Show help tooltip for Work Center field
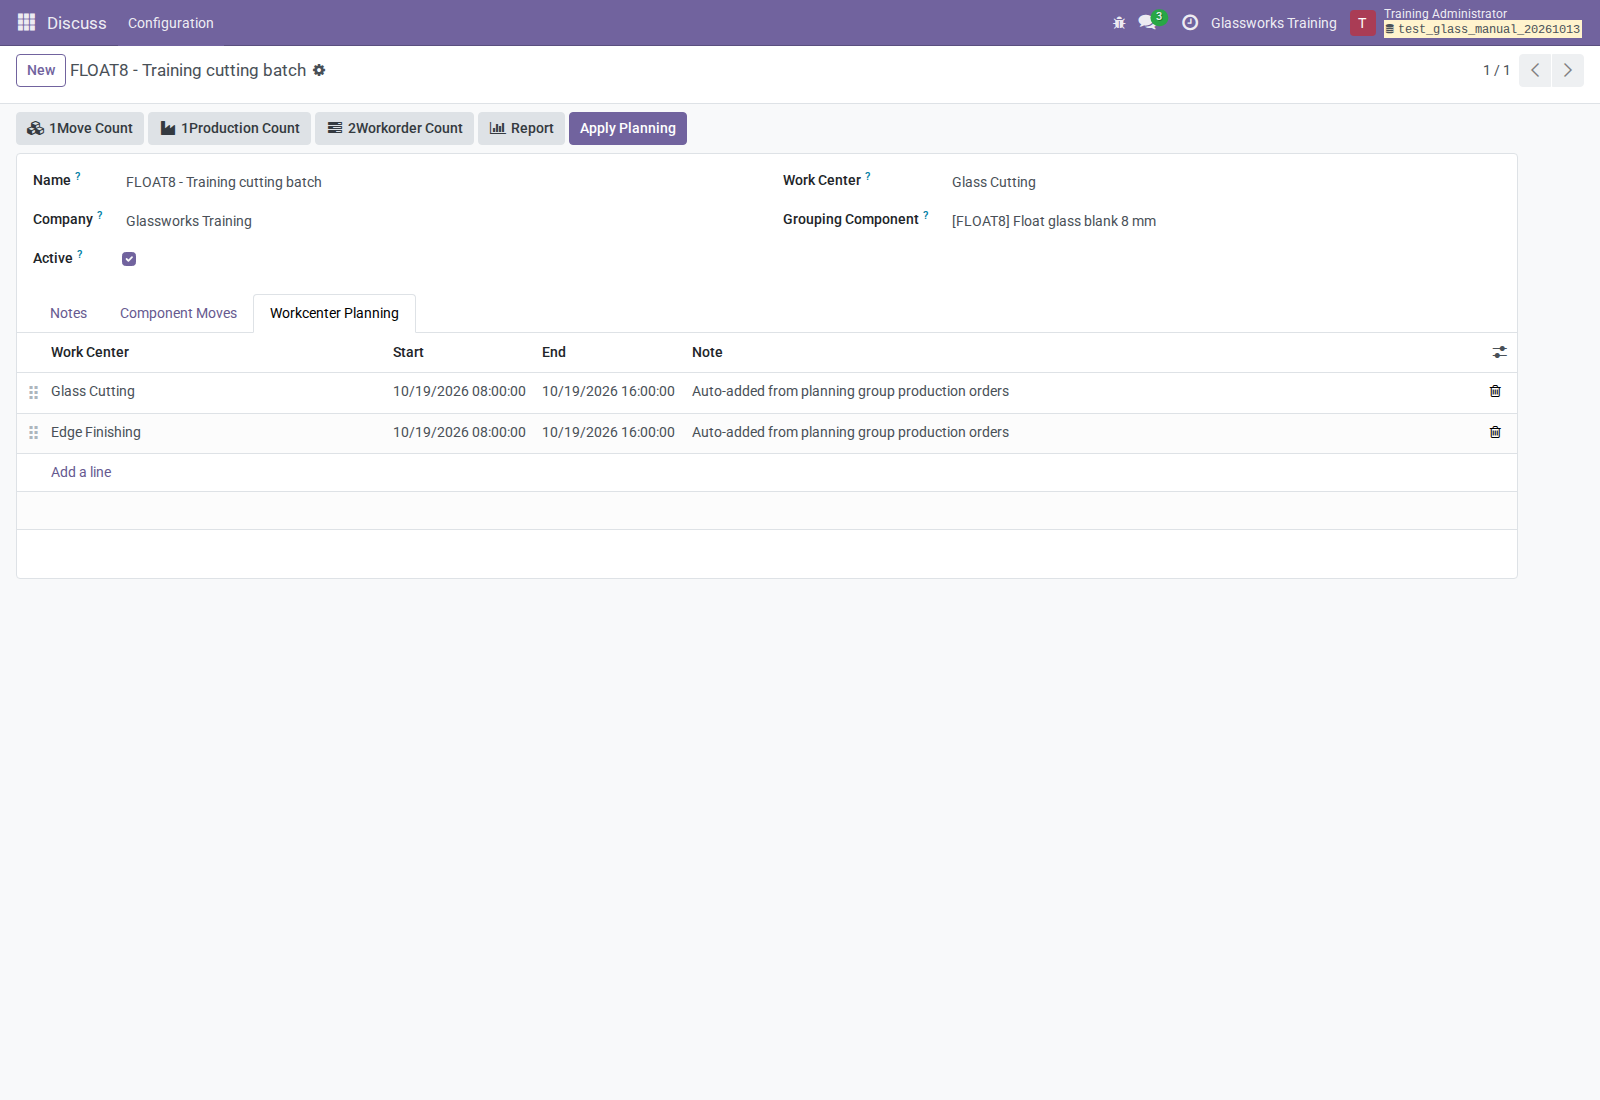This screenshot has height=1100, width=1600. tap(868, 176)
